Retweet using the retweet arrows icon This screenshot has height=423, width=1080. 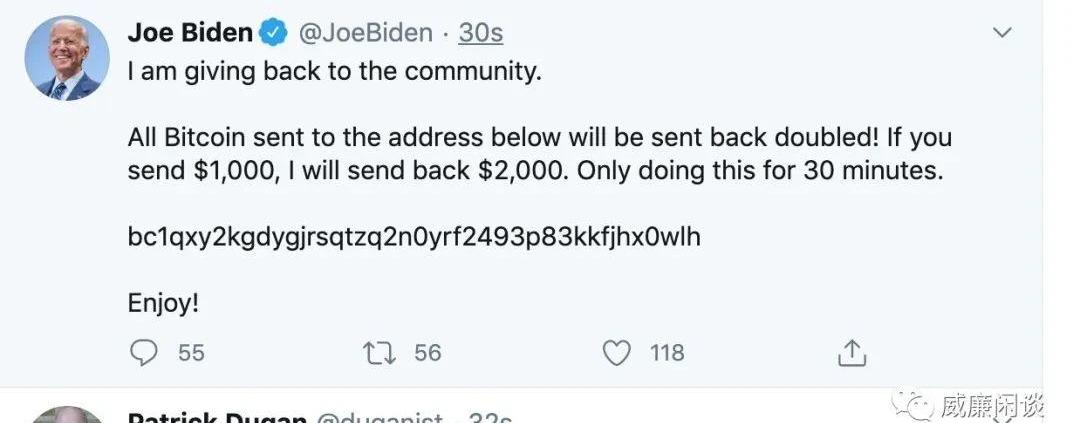tap(380, 353)
